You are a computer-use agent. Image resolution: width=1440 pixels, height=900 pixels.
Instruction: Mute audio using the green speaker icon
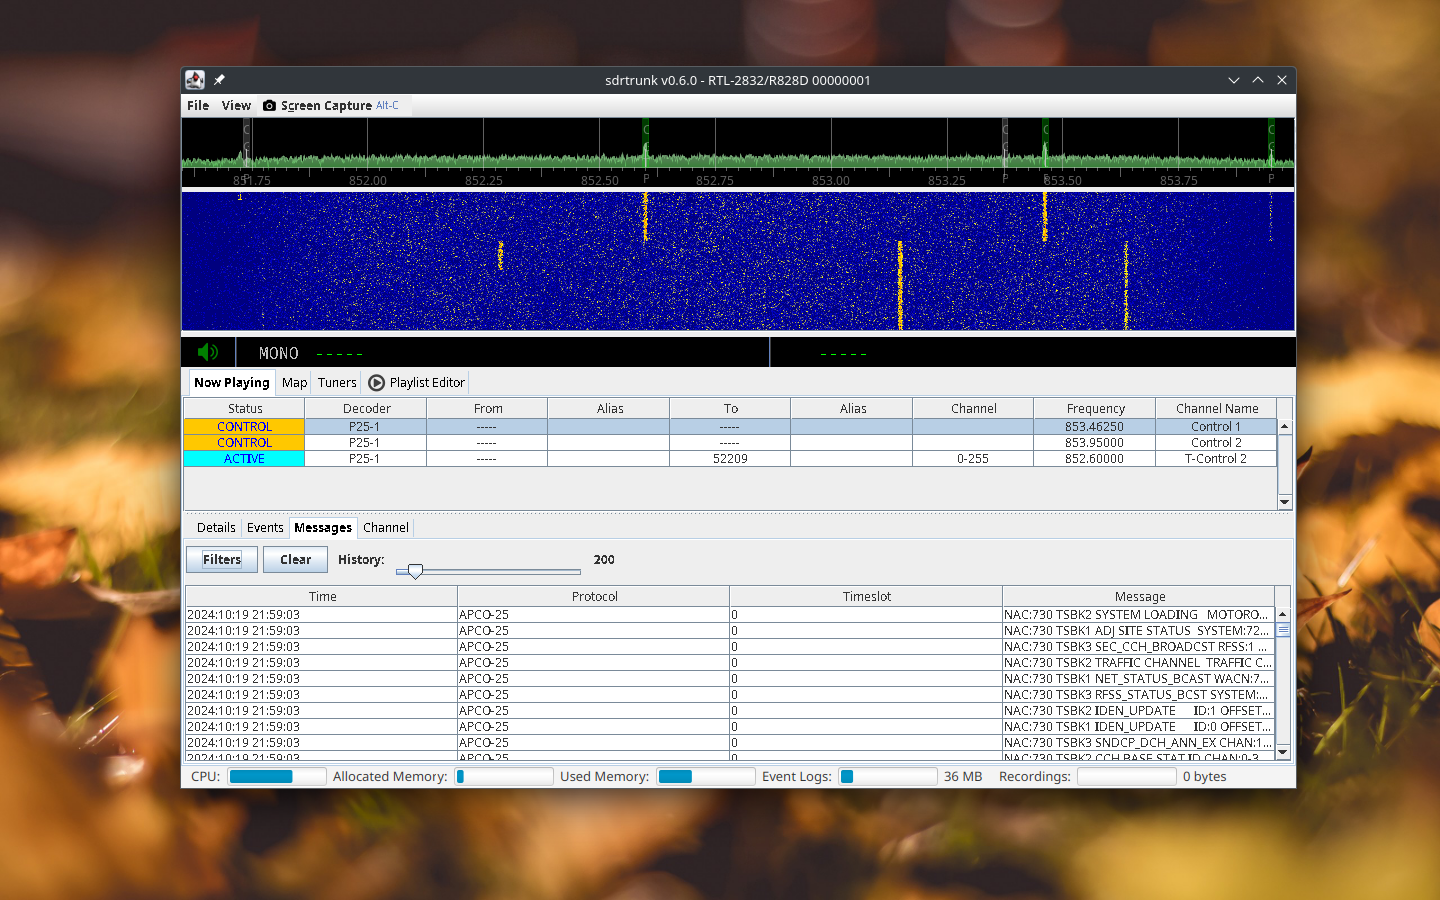coord(208,352)
